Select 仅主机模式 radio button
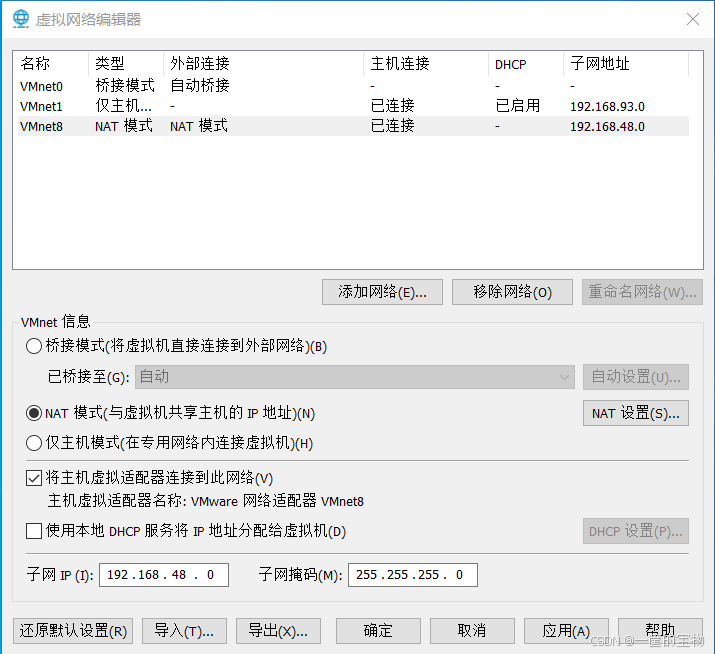 point(34,443)
